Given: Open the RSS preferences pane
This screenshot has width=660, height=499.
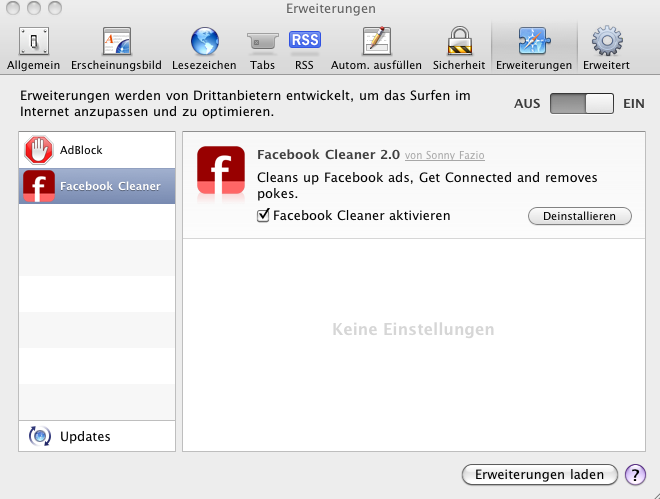Looking at the screenshot, I should point(304,48).
